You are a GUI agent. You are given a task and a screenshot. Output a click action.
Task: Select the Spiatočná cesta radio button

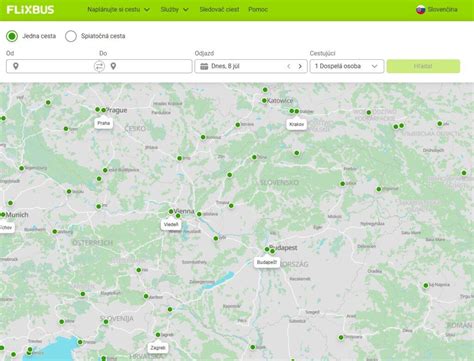(71, 36)
